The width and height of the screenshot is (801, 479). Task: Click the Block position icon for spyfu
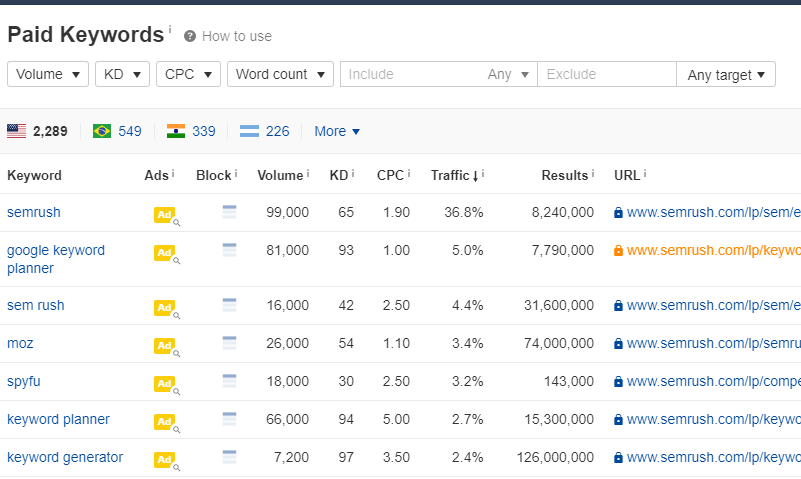point(229,381)
